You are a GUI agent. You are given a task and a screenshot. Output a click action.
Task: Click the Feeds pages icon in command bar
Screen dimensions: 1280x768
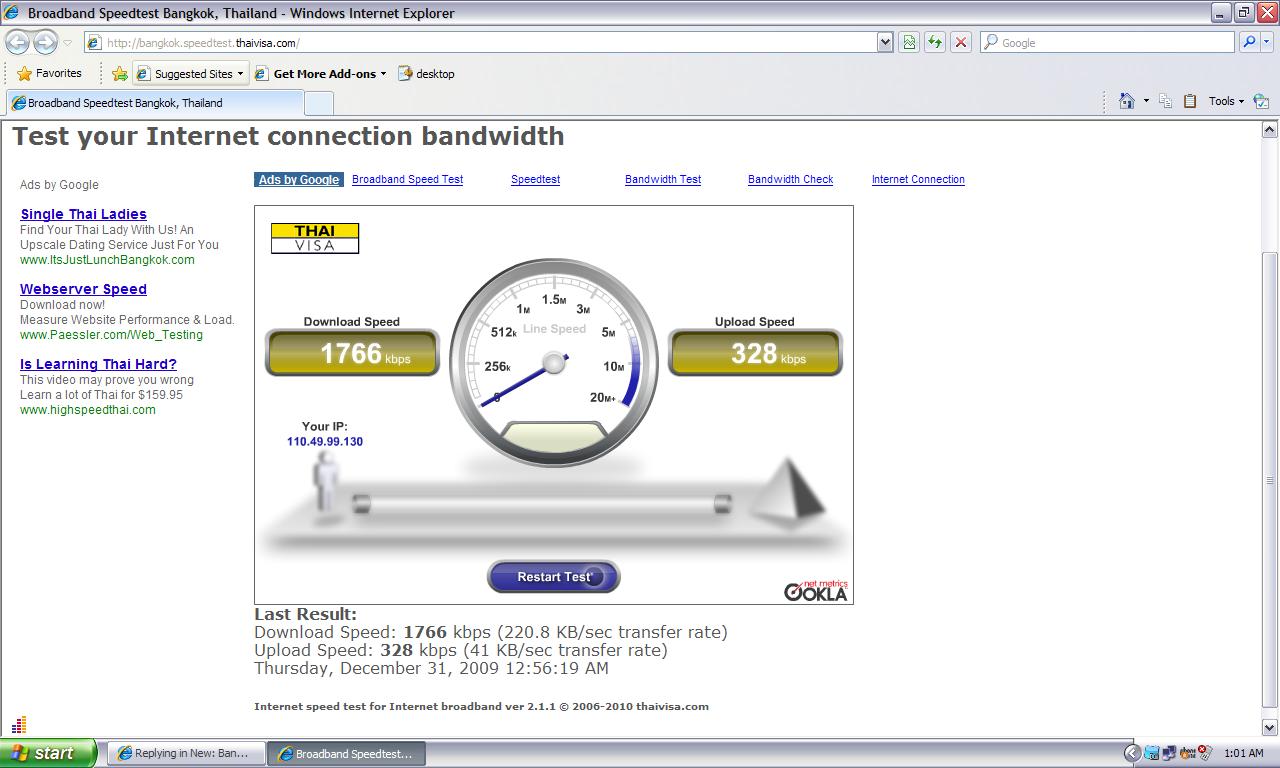(x=1165, y=100)
